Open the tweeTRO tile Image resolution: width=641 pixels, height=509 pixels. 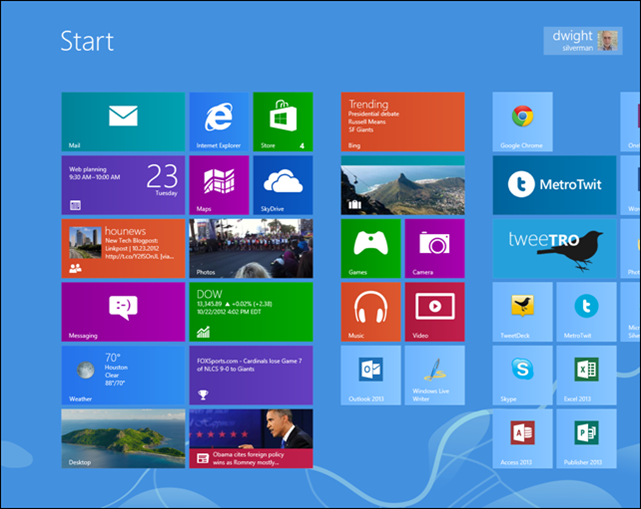pos(554,249)
